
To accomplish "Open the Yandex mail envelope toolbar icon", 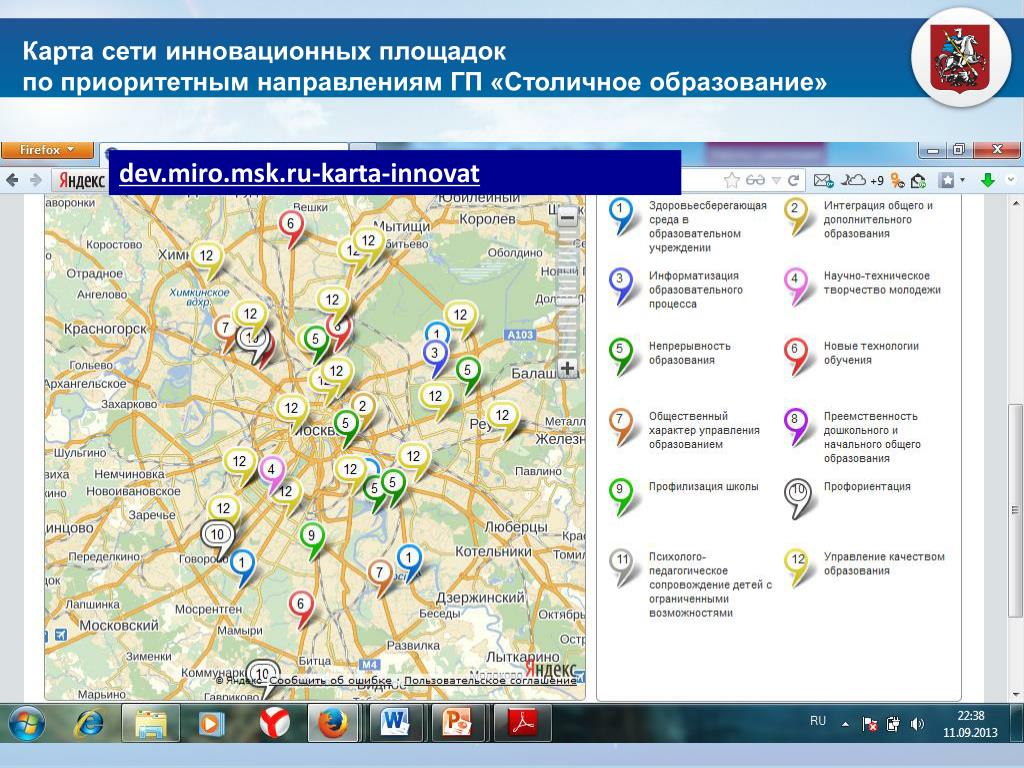I will point(824,180).
